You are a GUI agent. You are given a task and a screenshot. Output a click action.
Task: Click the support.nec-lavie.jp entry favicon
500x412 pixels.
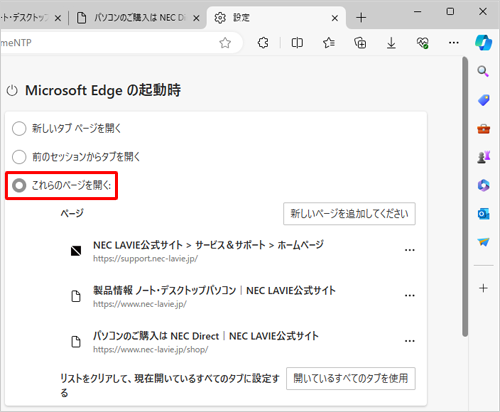click(x=76, y=251)
